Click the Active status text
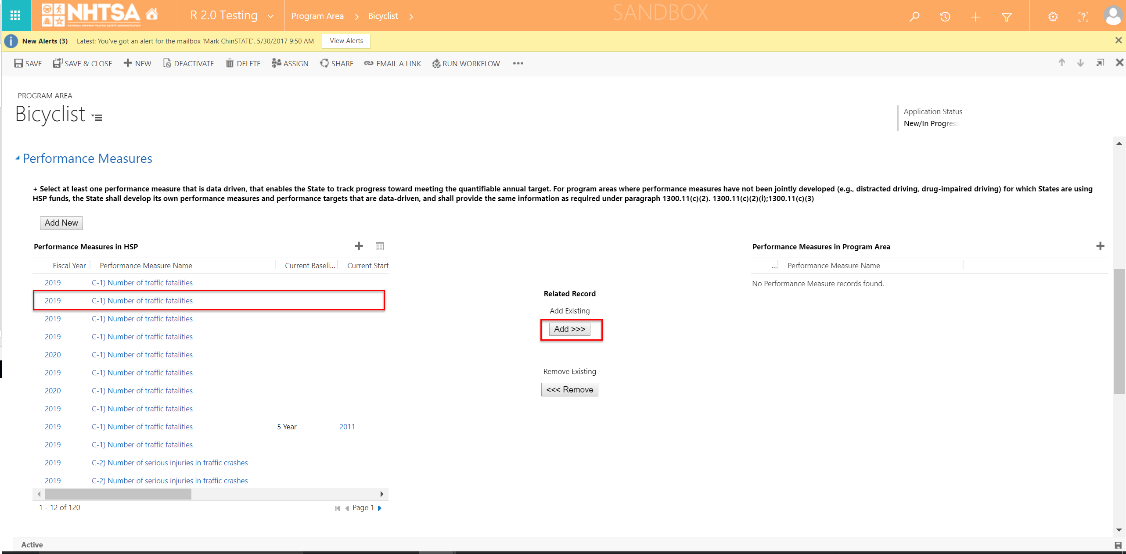Viewport: 1126px width, 554px height. click(x=32, y=545)
